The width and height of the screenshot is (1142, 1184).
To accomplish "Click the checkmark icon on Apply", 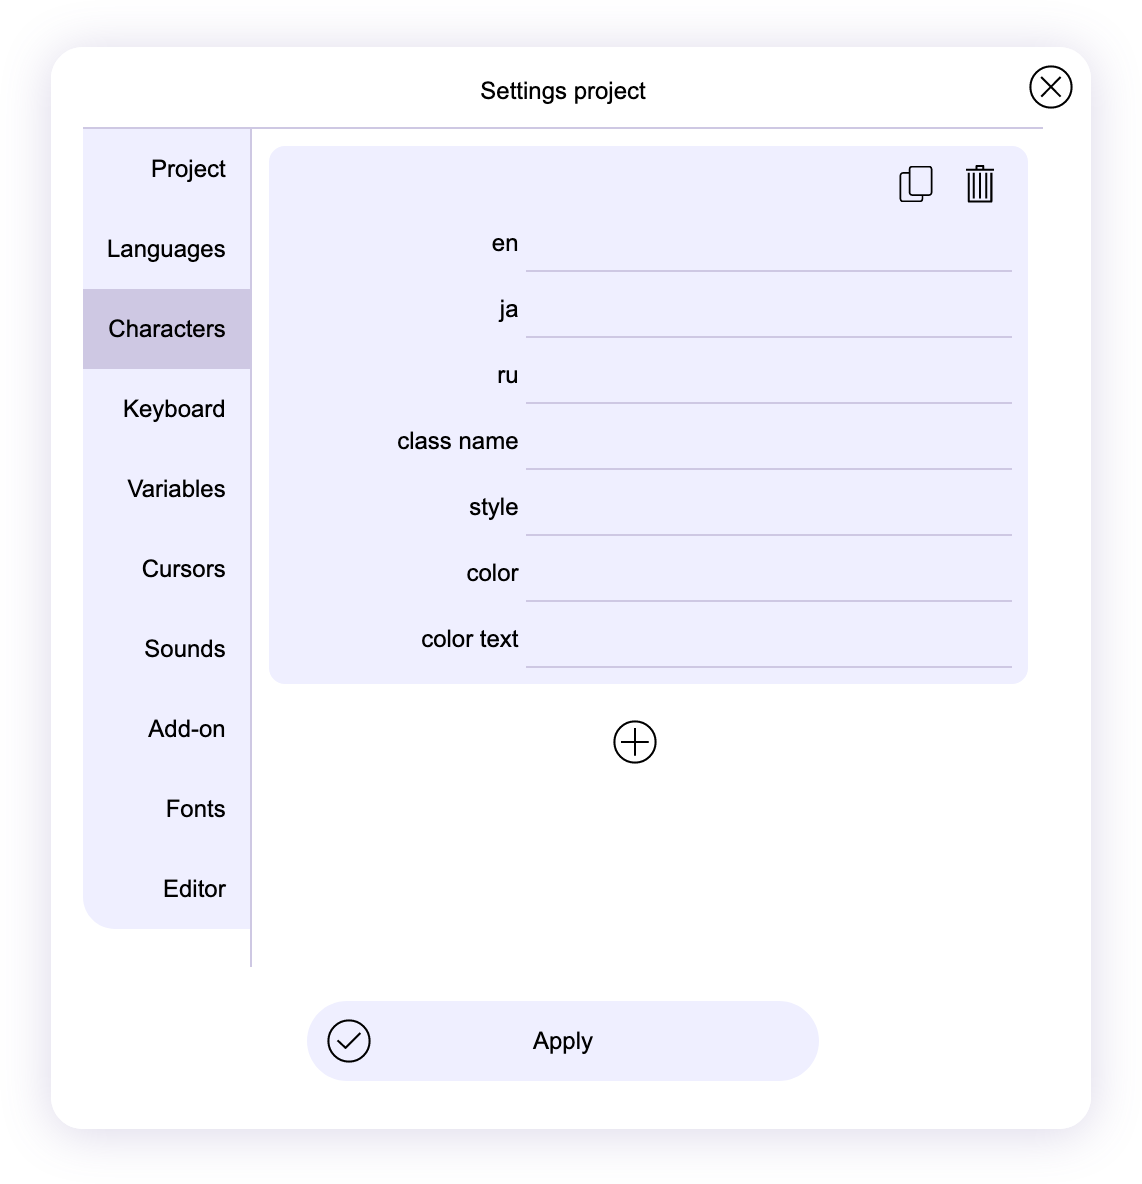I will coord(349,1041).
